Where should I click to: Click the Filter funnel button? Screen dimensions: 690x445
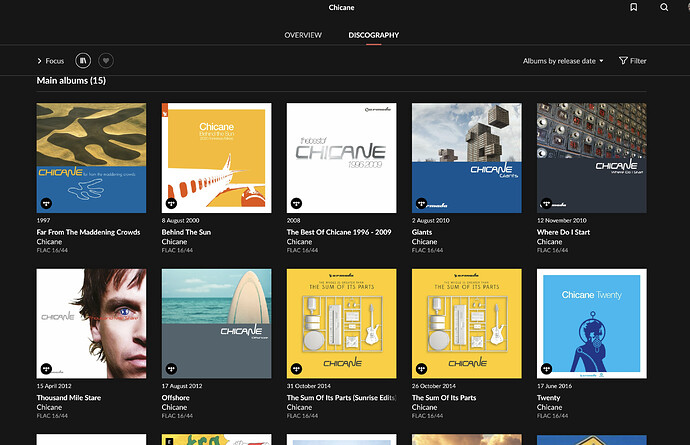coord(633,61)
